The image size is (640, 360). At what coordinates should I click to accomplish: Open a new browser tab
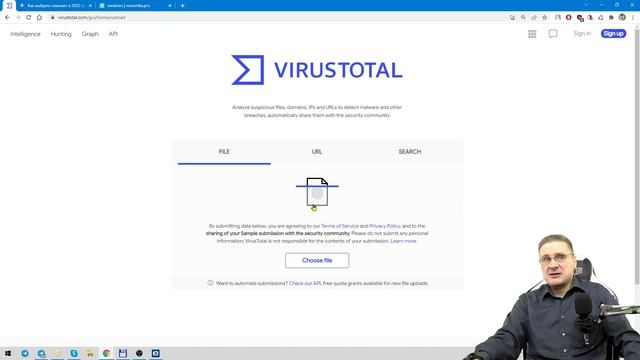pos(182,6)
